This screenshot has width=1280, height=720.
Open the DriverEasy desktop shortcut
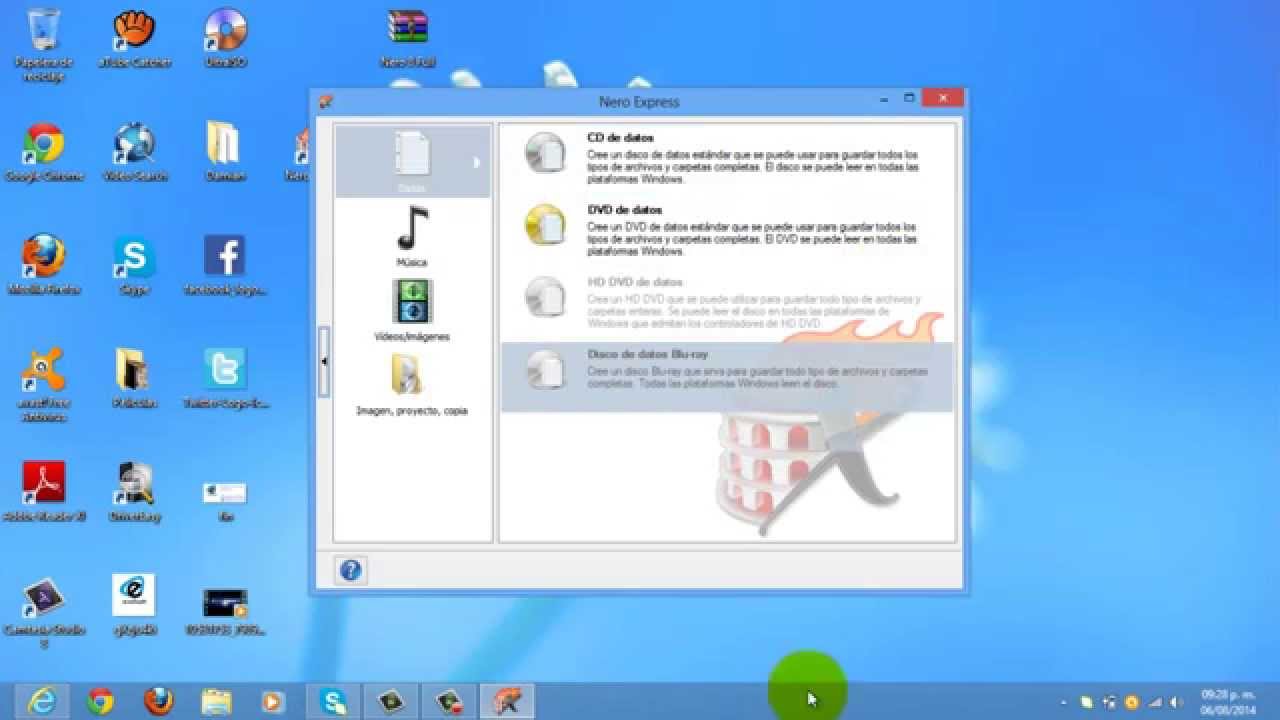[134, 493]
